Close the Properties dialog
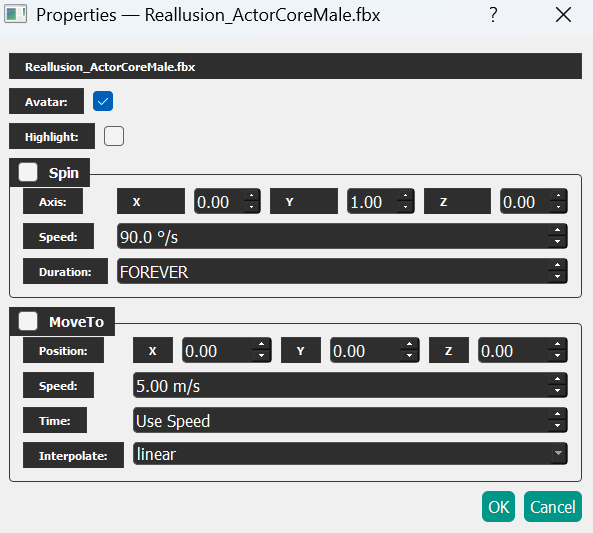The height and width of the screenshot is (533, 593). pyautogui.click(x=564, y=15)
